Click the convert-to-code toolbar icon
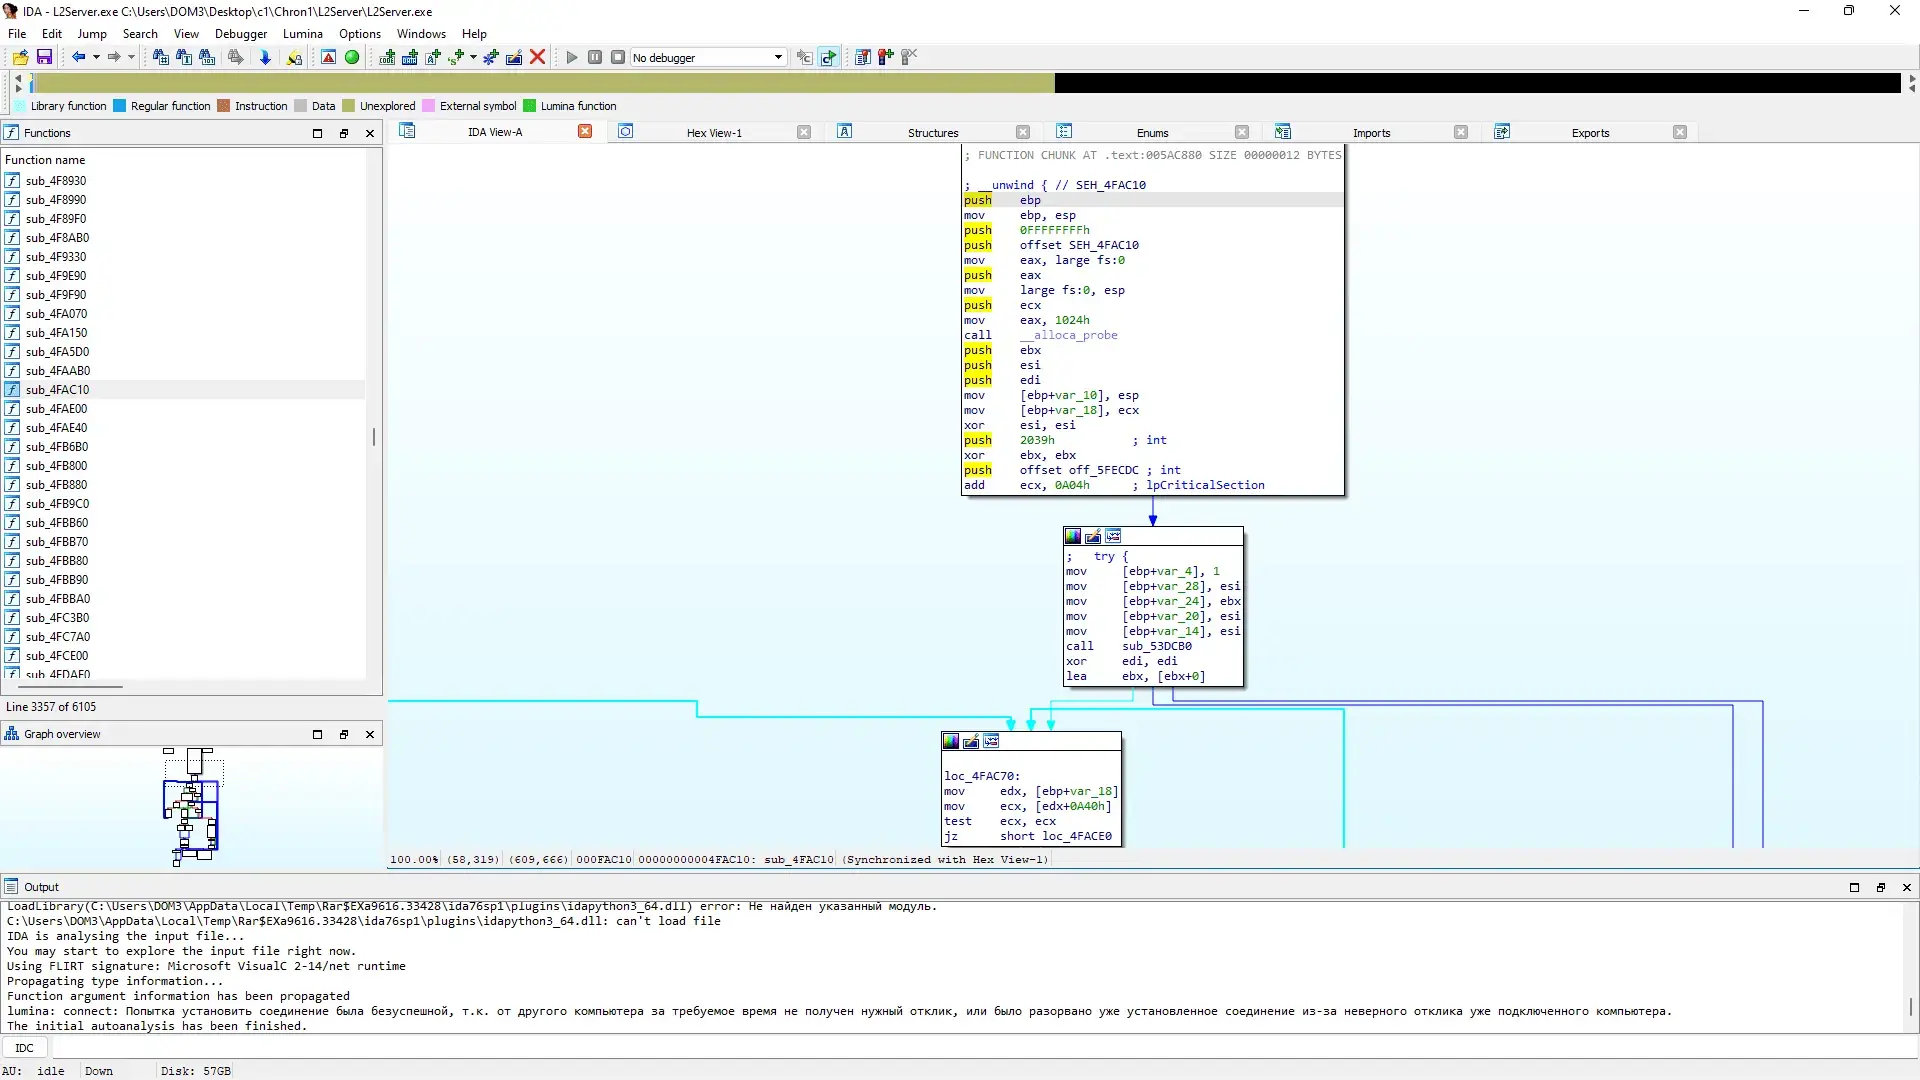 (387, 57)
